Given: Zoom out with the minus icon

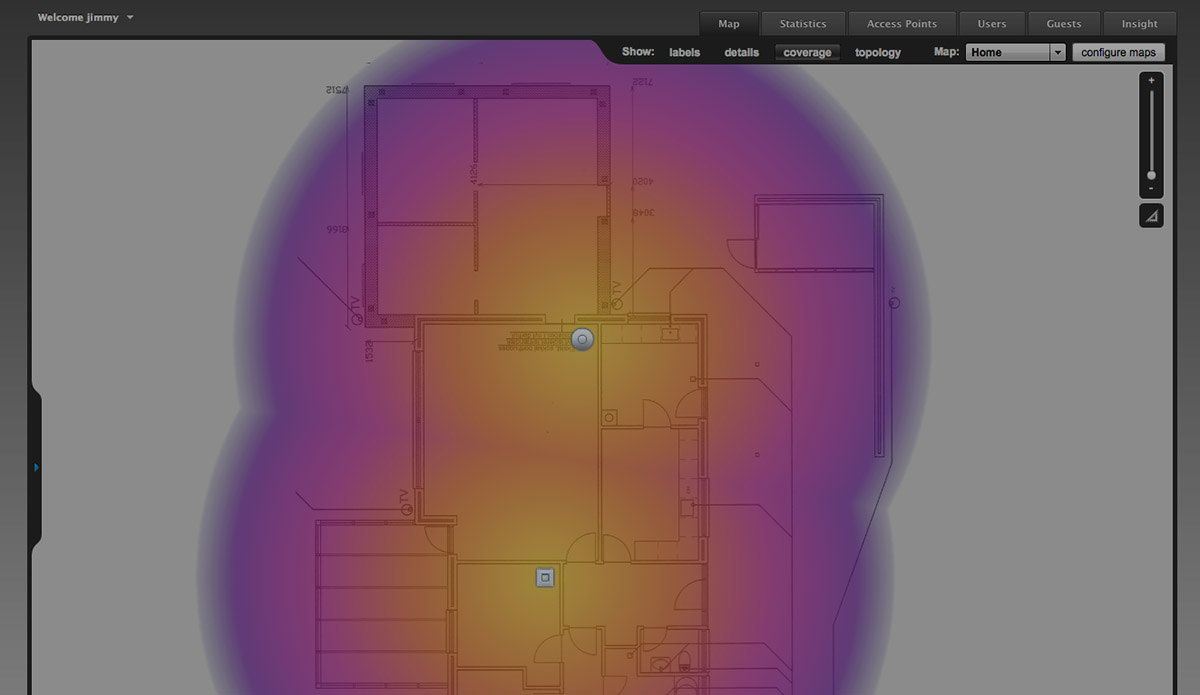Looking at the screenshot, I should (1151, 188).
